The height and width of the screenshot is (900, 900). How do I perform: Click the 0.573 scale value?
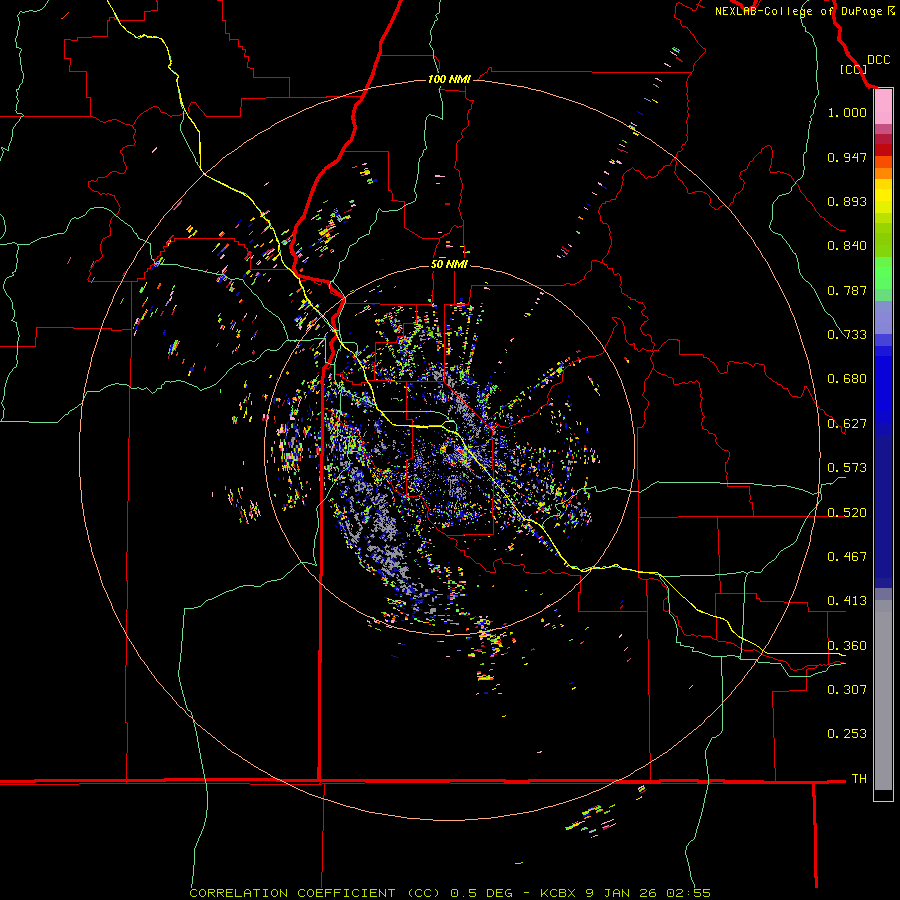coord(847,468)
